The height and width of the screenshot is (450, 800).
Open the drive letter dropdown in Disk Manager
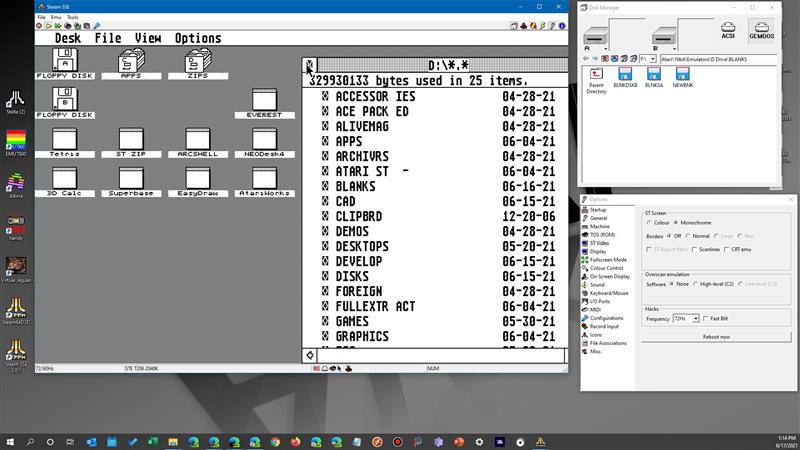[x=648, y=59]
